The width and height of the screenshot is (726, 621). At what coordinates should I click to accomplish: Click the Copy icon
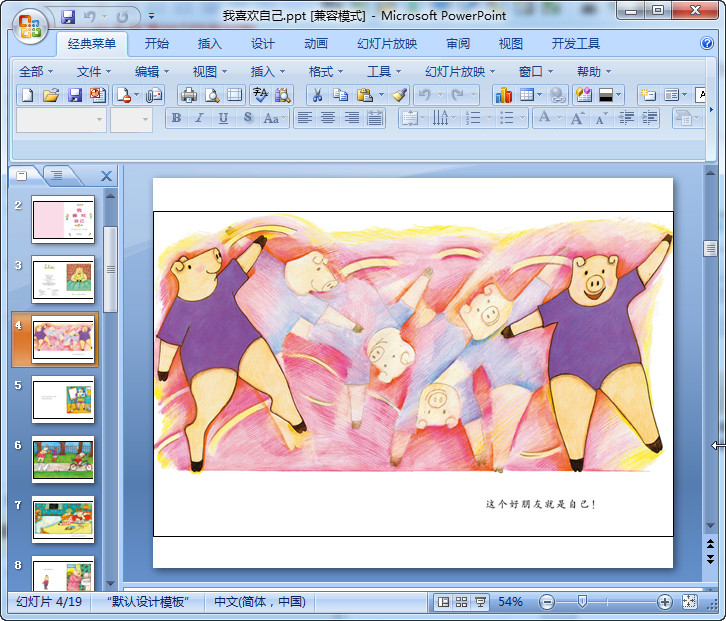(341, 95)
